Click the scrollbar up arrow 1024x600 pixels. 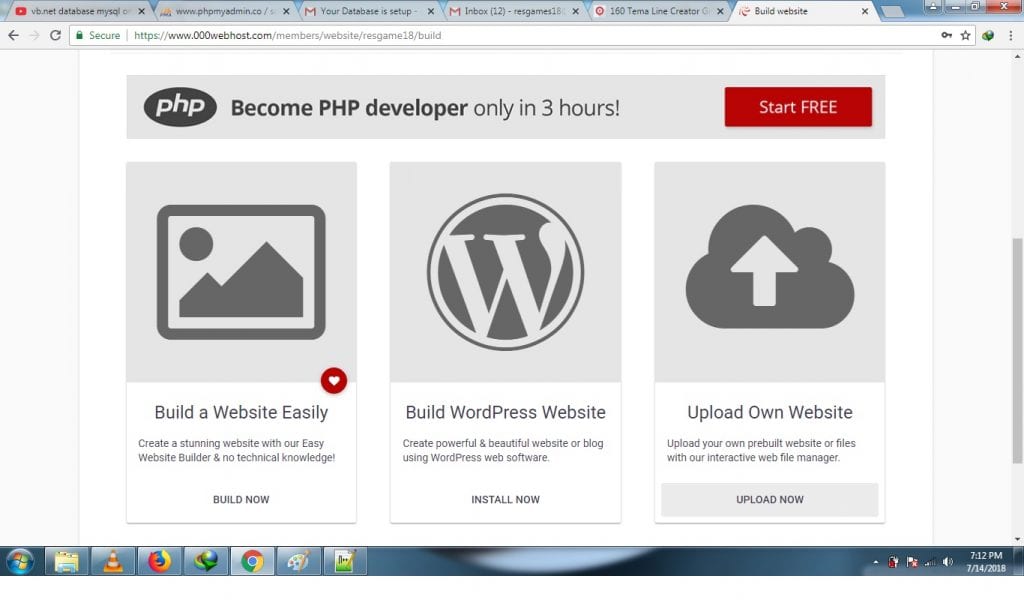point(1017,57)
